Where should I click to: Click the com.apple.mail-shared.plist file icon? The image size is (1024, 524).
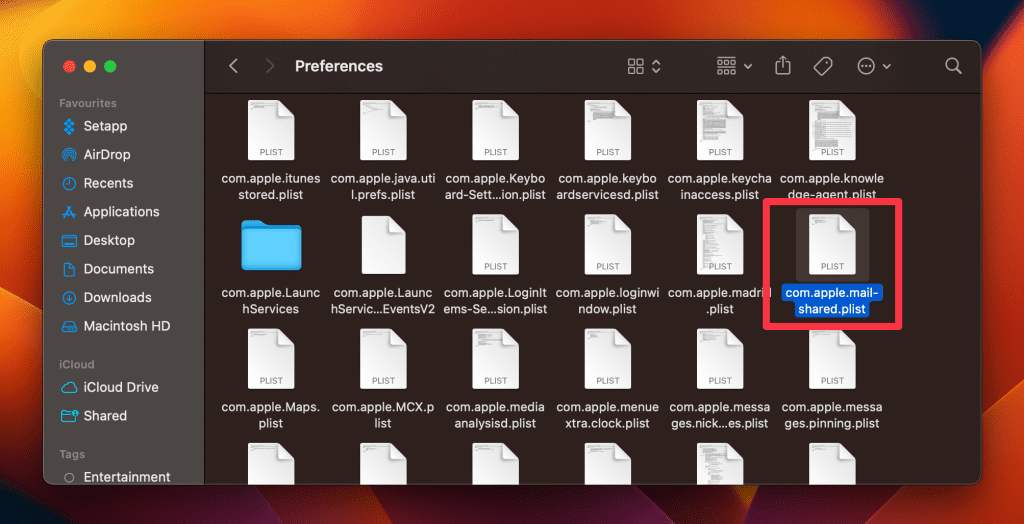click(x=833, y=245)
